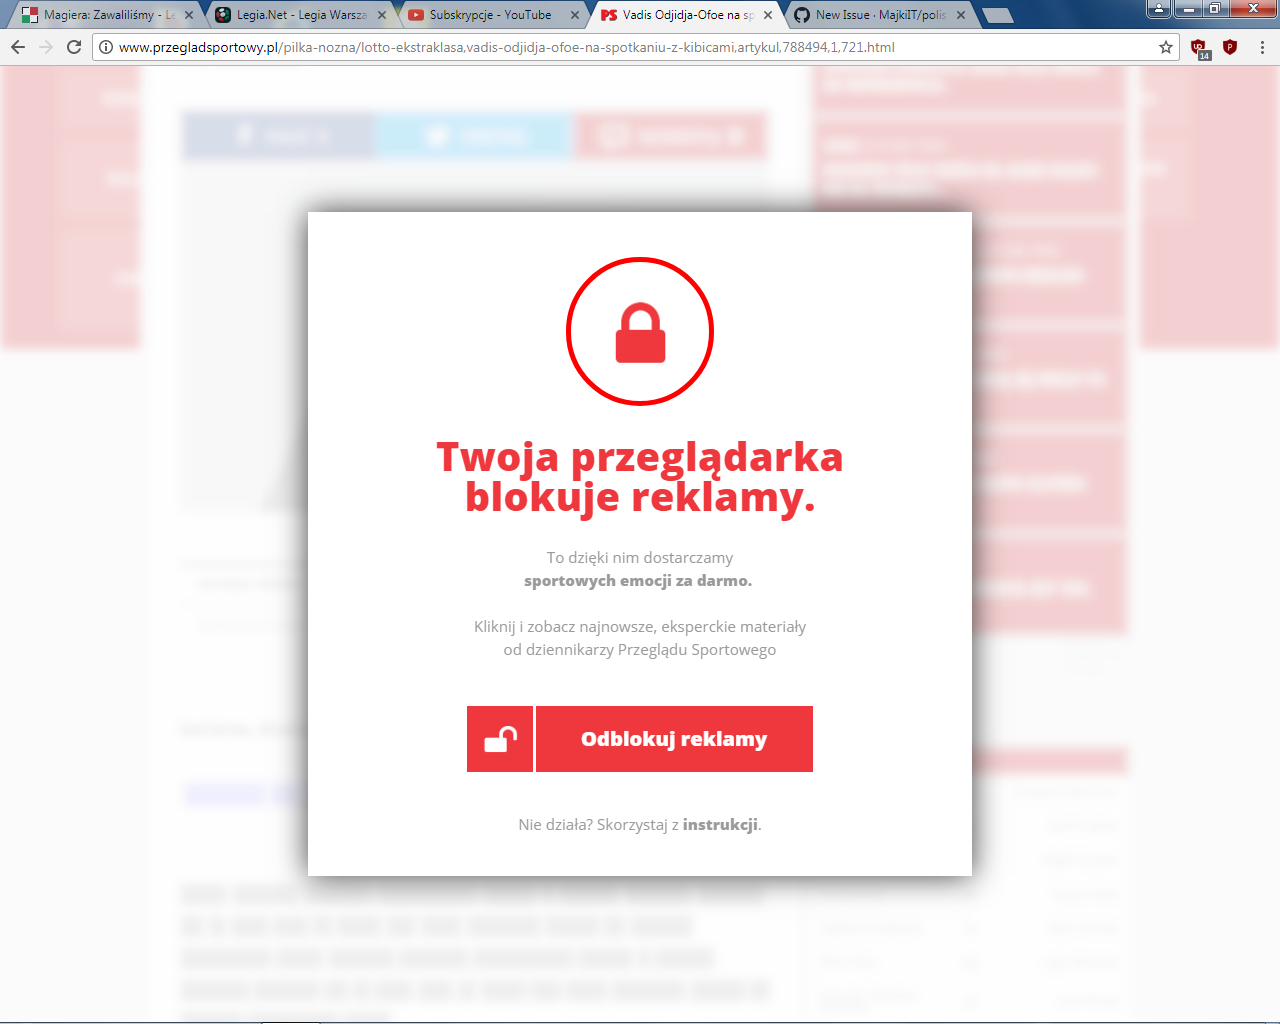The image size is (1280, 1024).
Task: Open the uBlock Origin extension icon
Action: (1200, 48)
